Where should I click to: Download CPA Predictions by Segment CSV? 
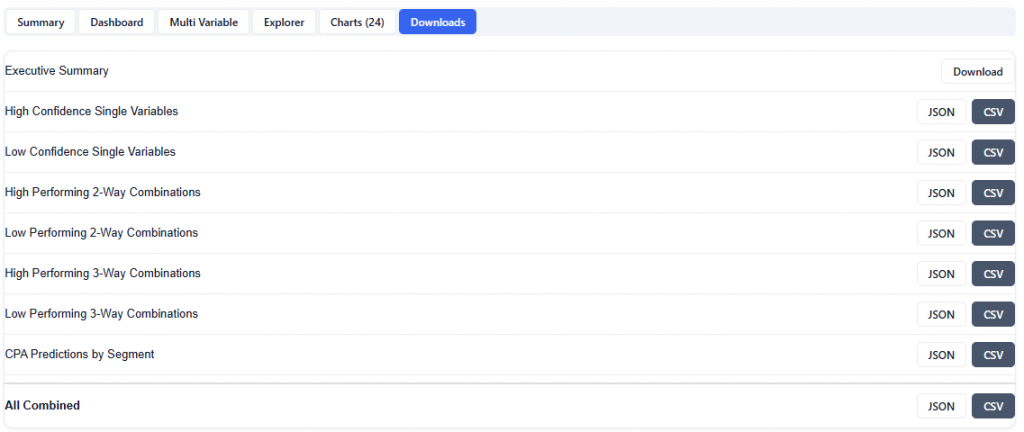click(x=993, y=355)
